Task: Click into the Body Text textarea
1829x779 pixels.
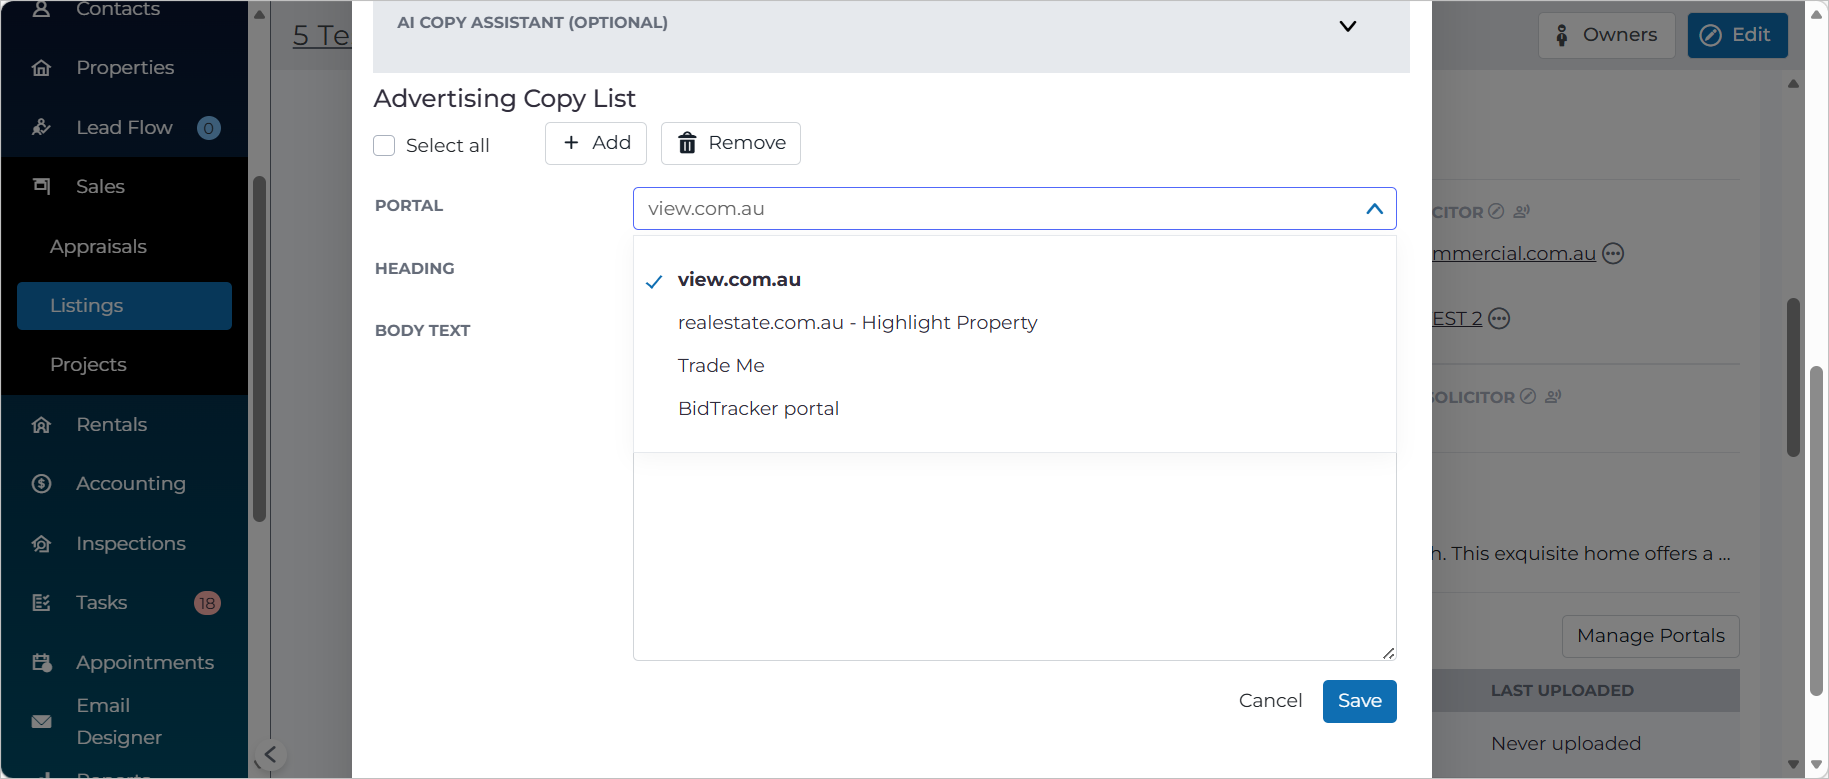Action: pos(1014,555)
